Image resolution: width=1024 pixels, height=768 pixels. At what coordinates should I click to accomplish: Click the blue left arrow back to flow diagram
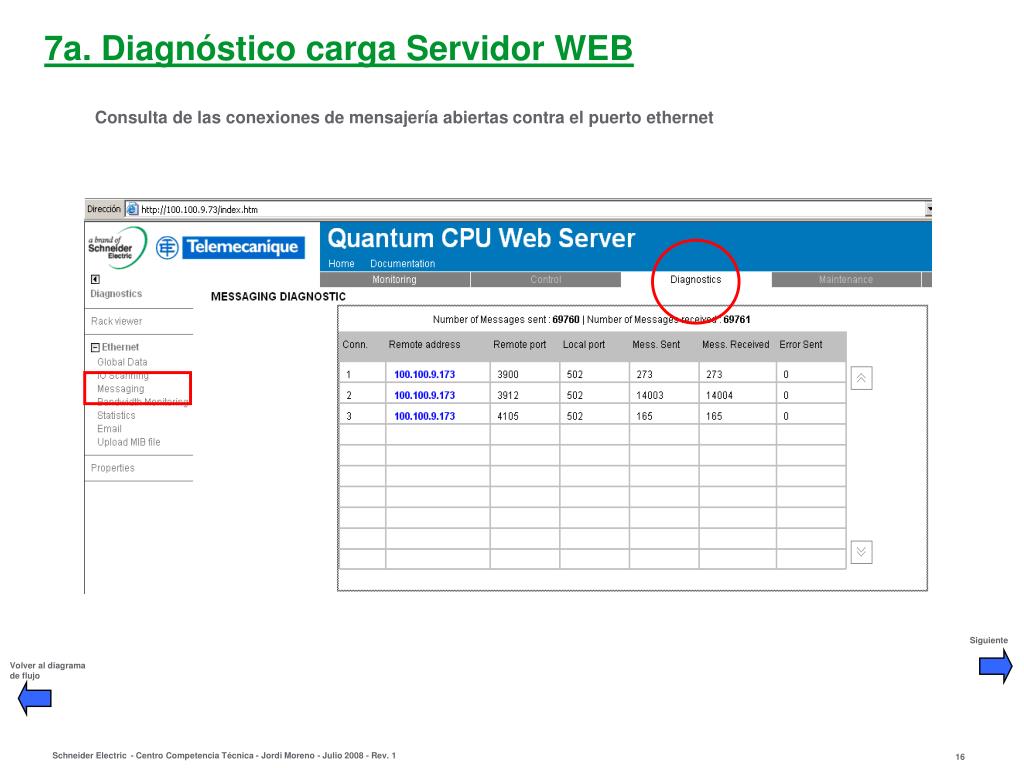(x=35, y=698)
